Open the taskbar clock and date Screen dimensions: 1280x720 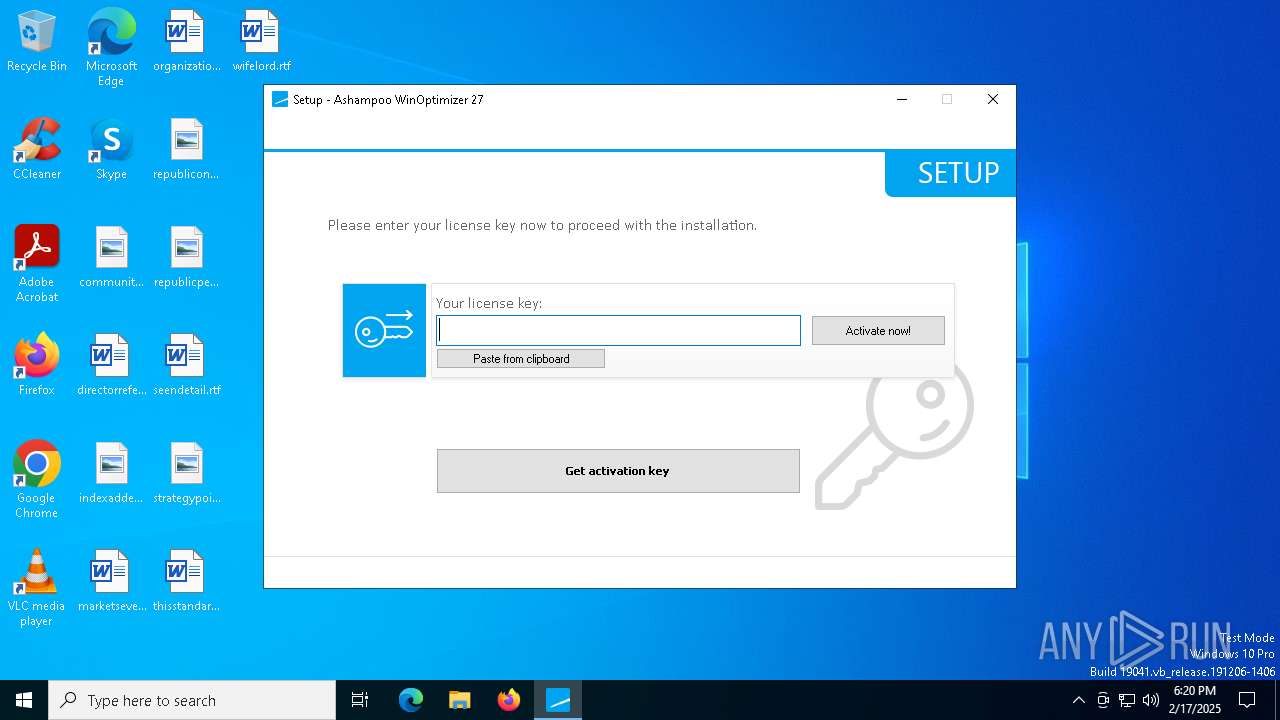coord(1195,700)
